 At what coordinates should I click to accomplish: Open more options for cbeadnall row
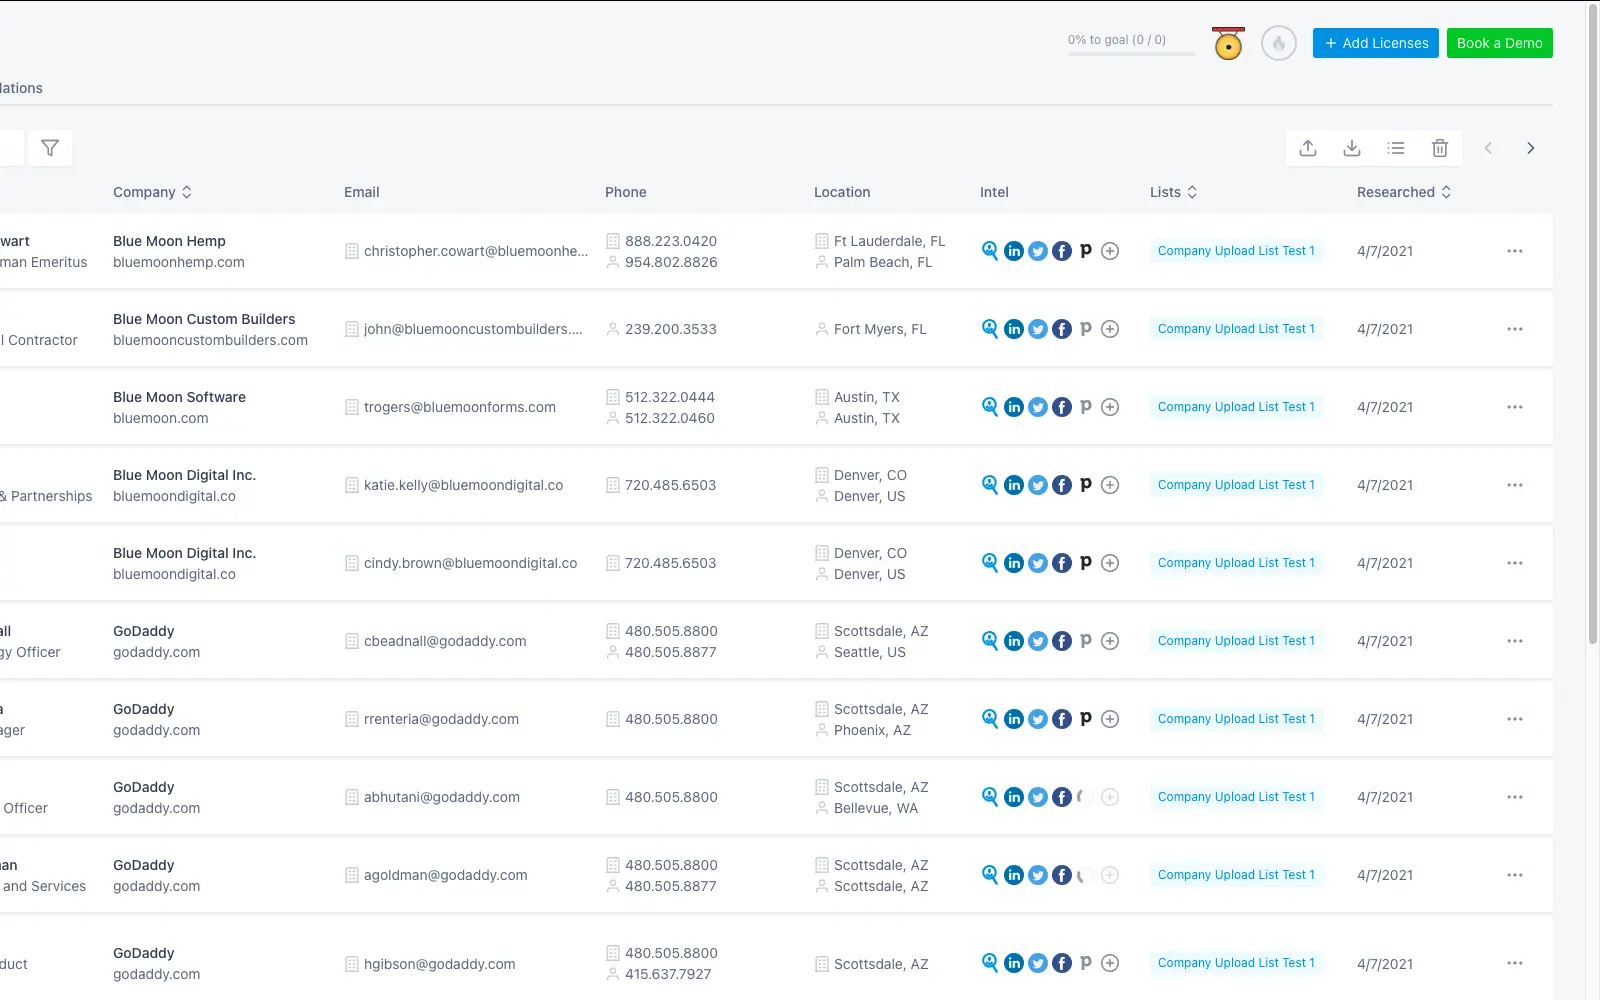coord(1515,641)
